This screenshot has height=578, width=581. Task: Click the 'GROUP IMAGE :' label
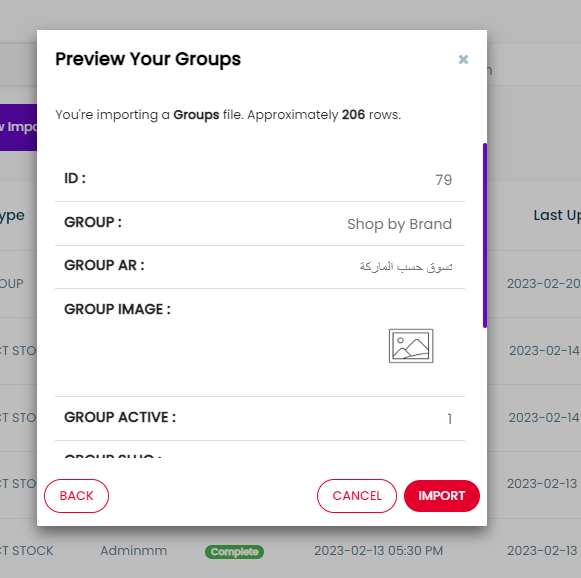[117, 309]
